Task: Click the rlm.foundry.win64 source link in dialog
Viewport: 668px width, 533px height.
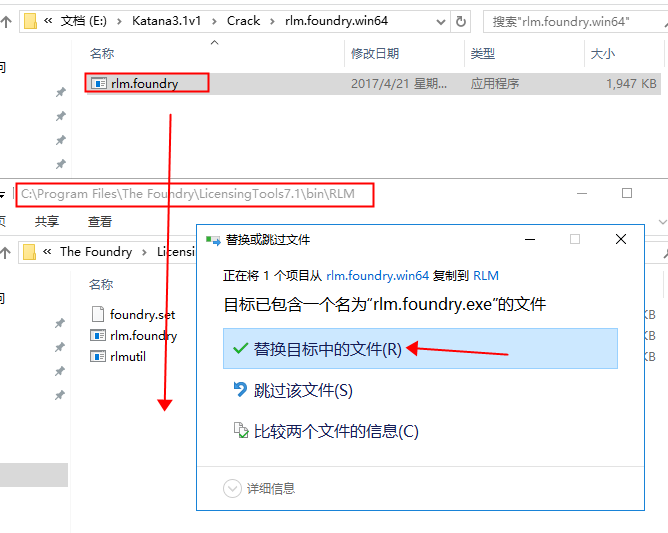Action: point(377,276)
